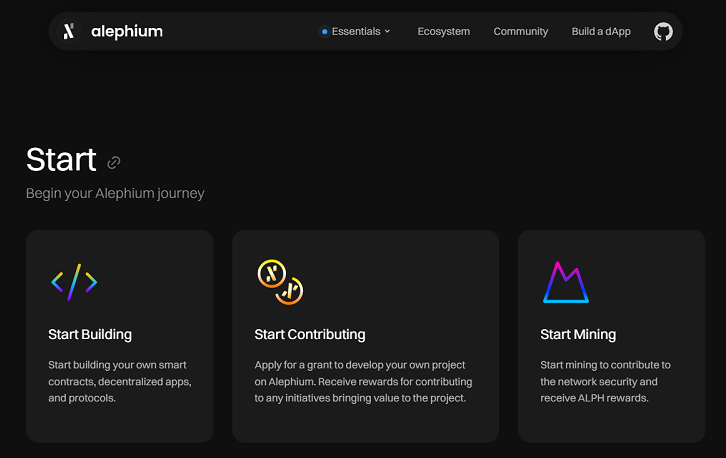Click the gradient mountain mining icon
Screen dimensions: 726x458
click(565, 282)
